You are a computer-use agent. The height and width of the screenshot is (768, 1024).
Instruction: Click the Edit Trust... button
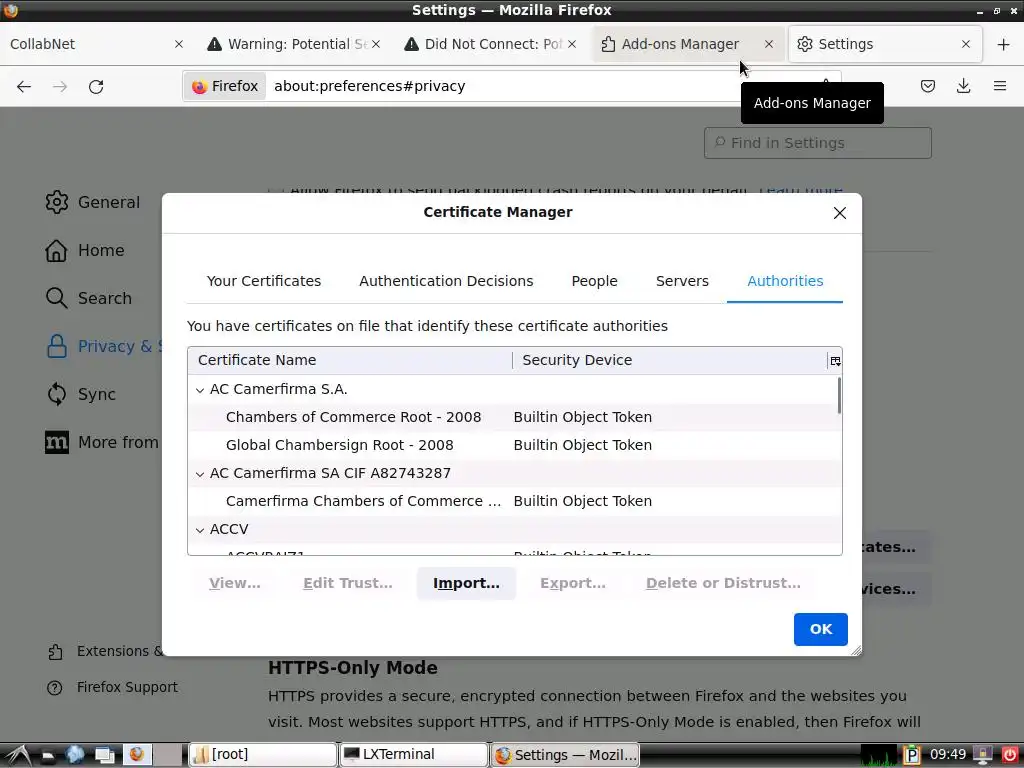(x=347, y=583)
